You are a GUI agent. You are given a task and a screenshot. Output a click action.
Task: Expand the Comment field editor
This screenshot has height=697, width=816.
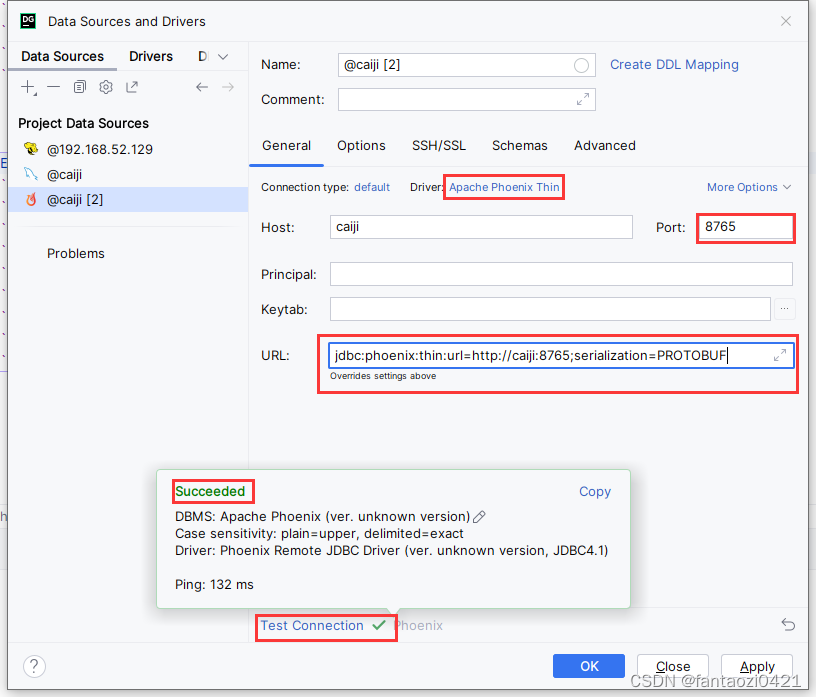(x=583, y=99)
